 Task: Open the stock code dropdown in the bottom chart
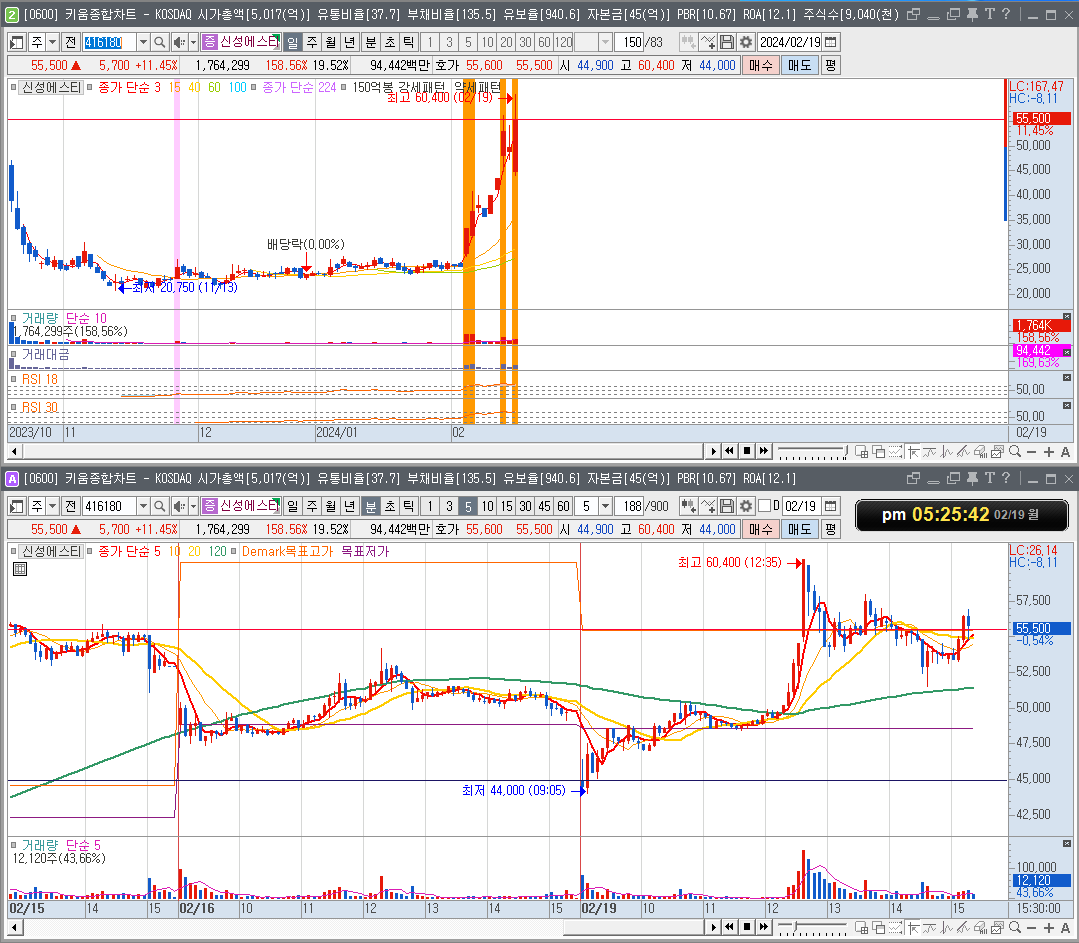(x=143, y=507)
